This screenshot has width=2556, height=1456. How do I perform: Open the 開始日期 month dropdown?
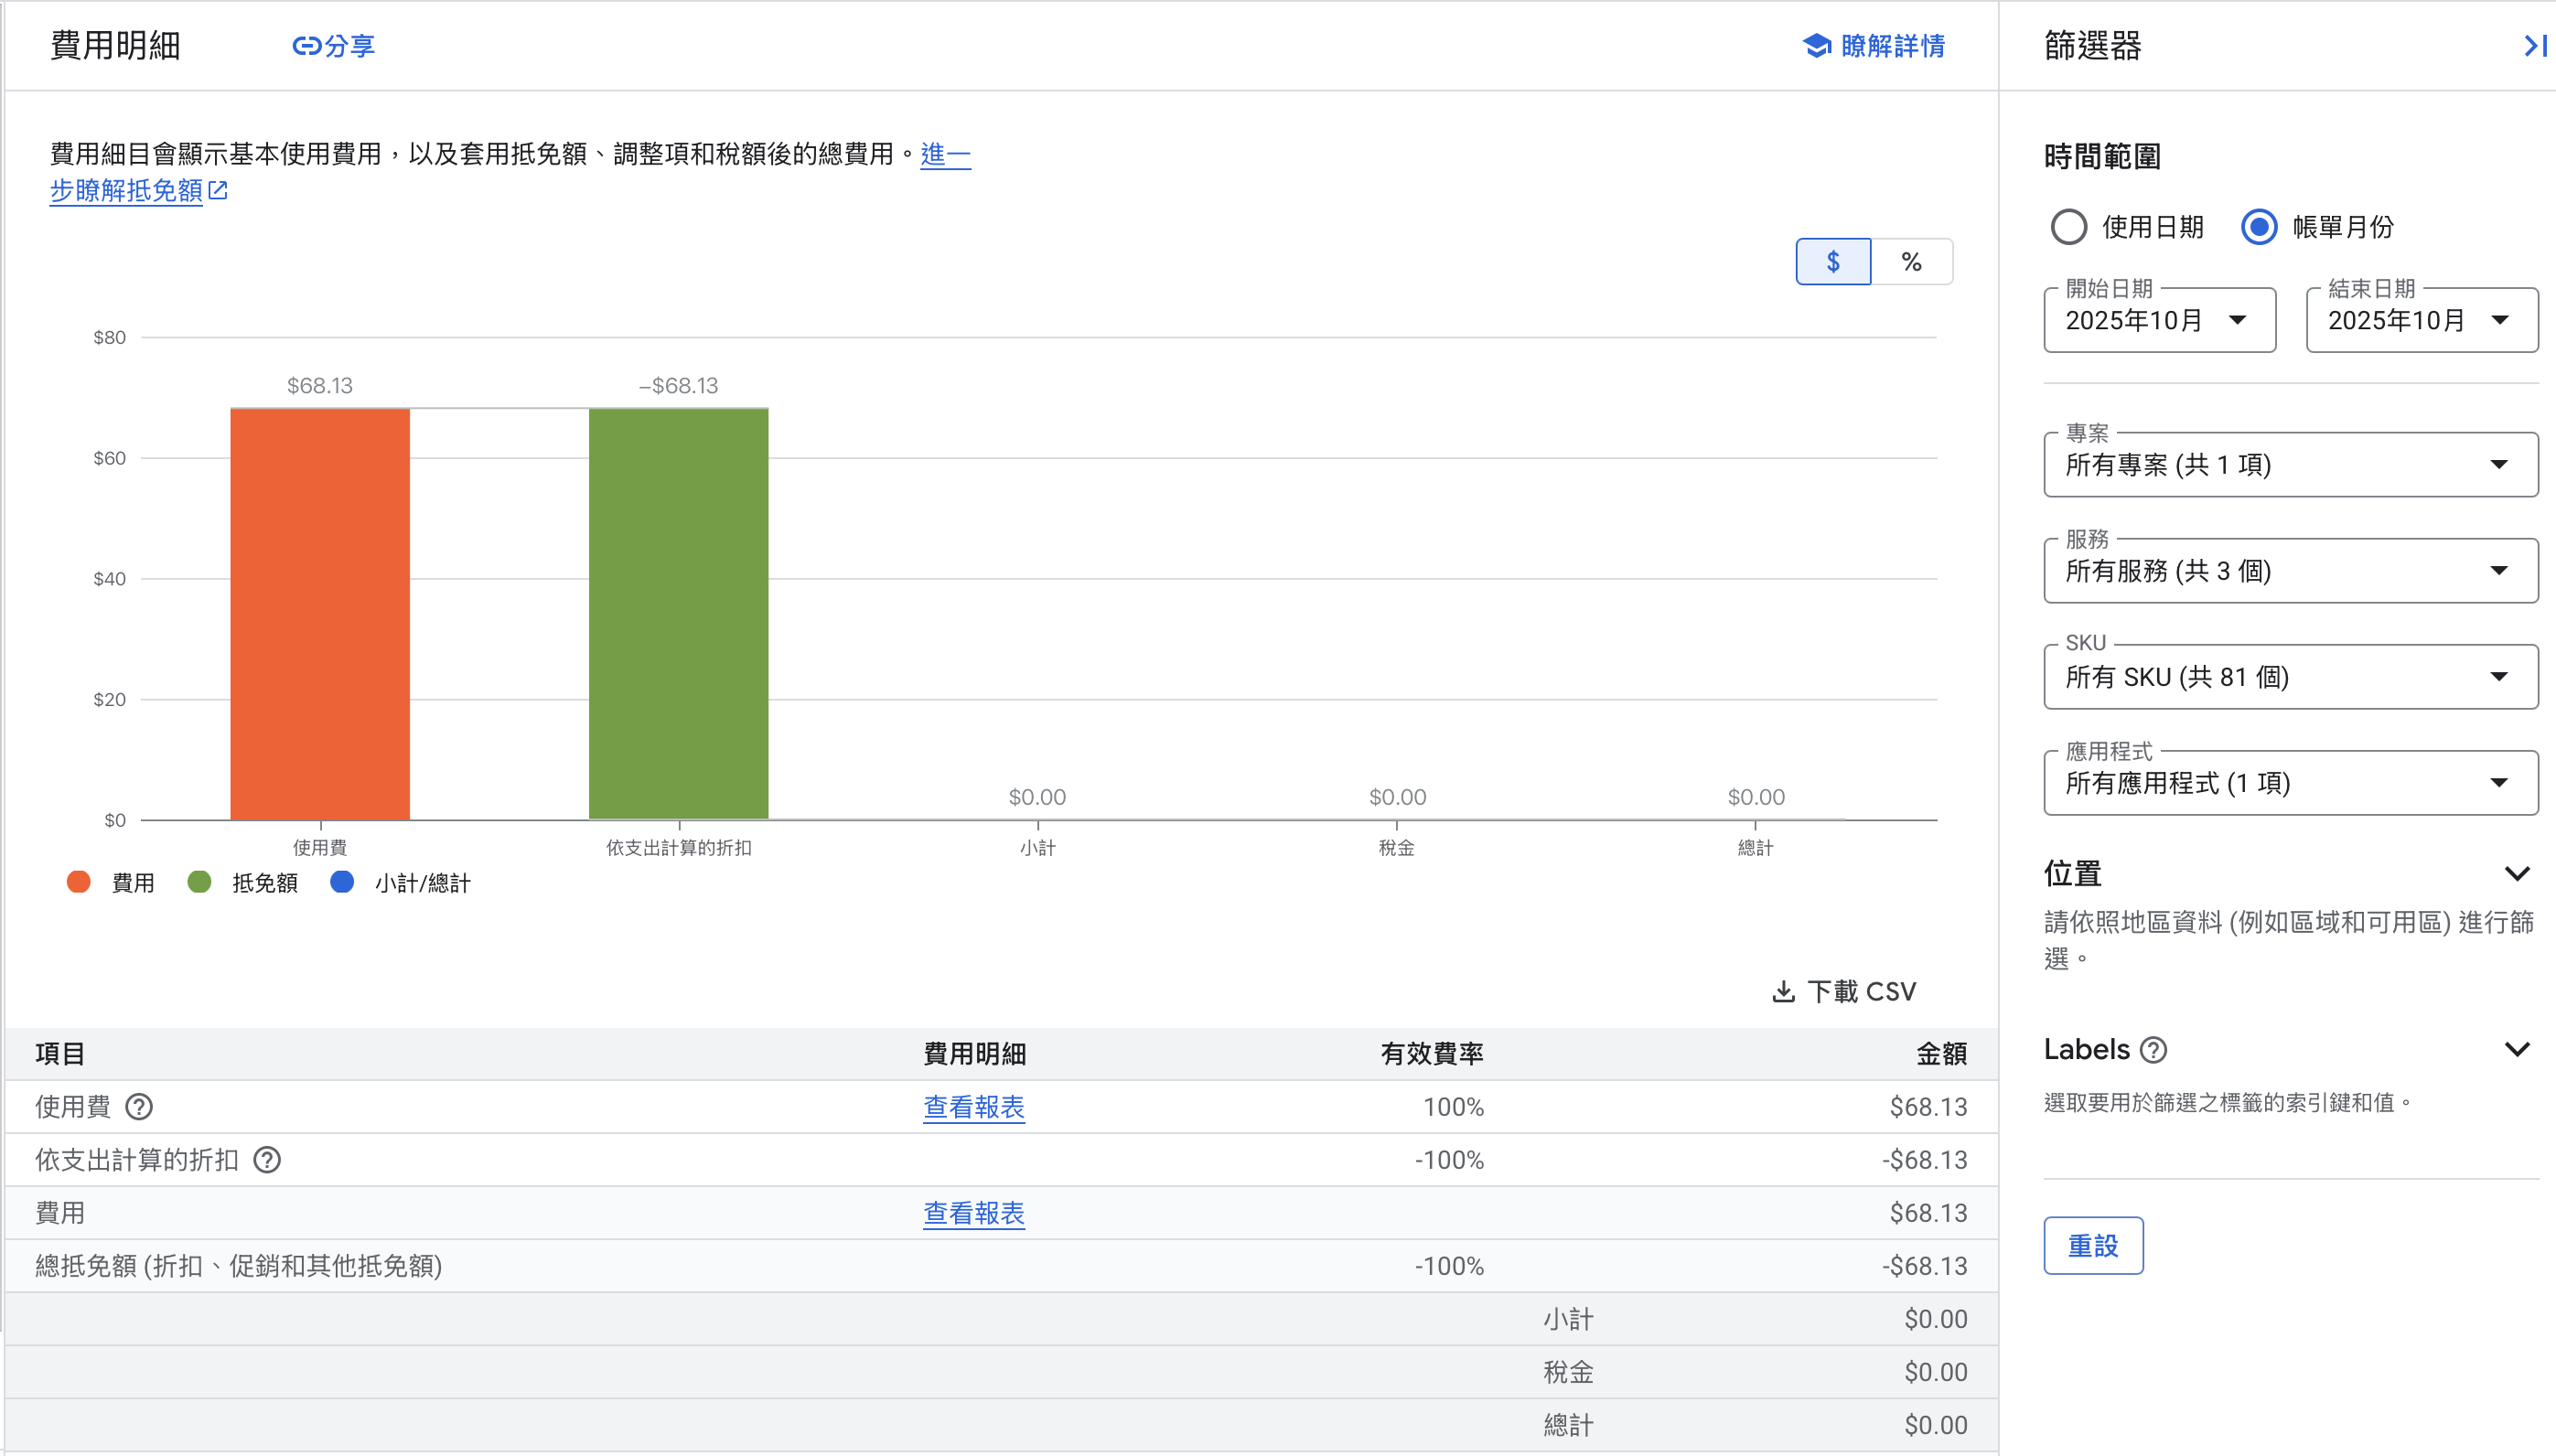(x=2159, y=320)
